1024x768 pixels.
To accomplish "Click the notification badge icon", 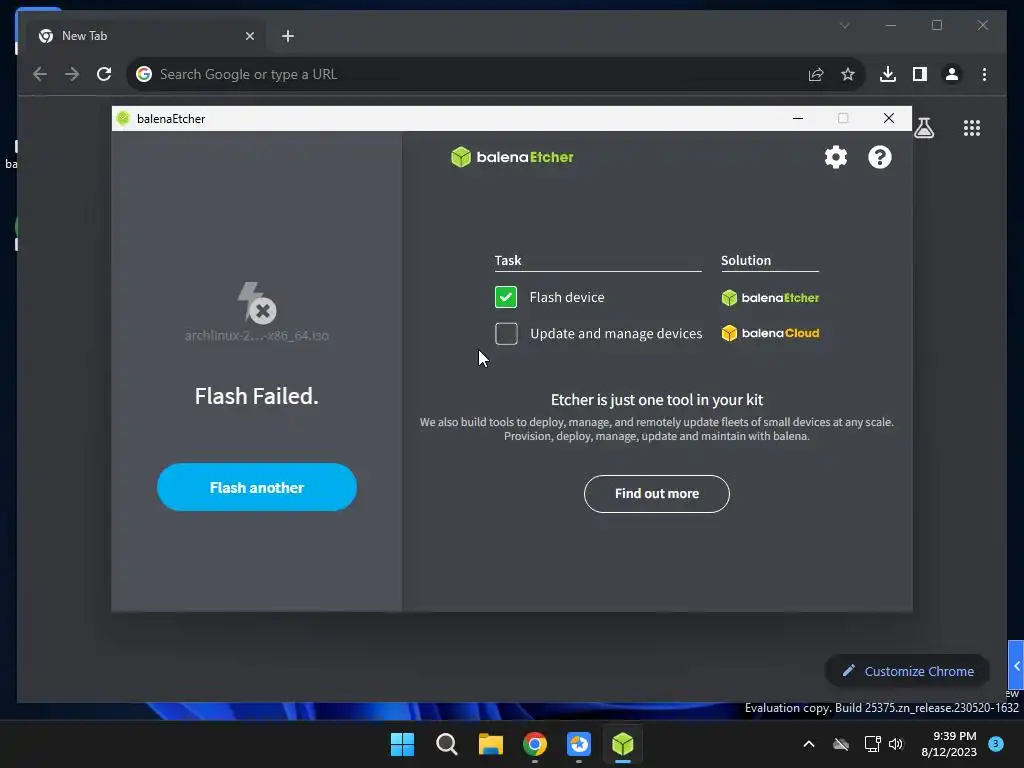I will 996,744.
